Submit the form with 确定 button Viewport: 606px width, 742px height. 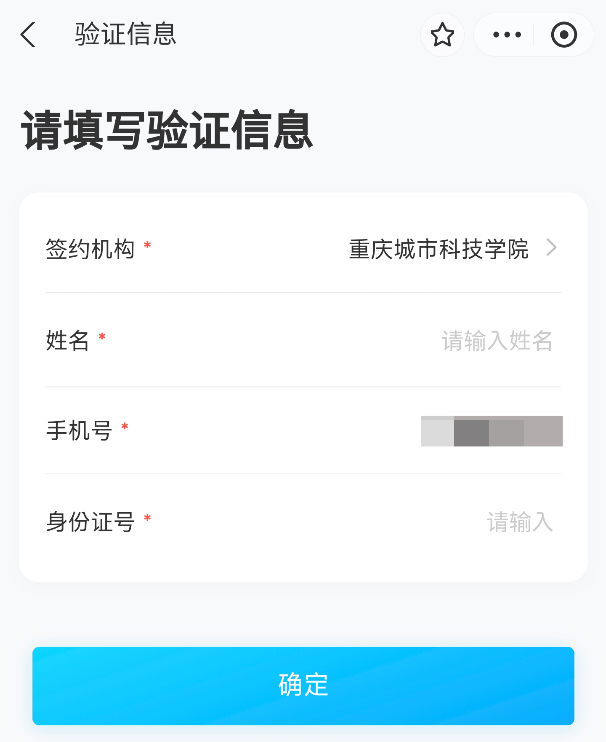pyautogui.click(x=303, y=685)
